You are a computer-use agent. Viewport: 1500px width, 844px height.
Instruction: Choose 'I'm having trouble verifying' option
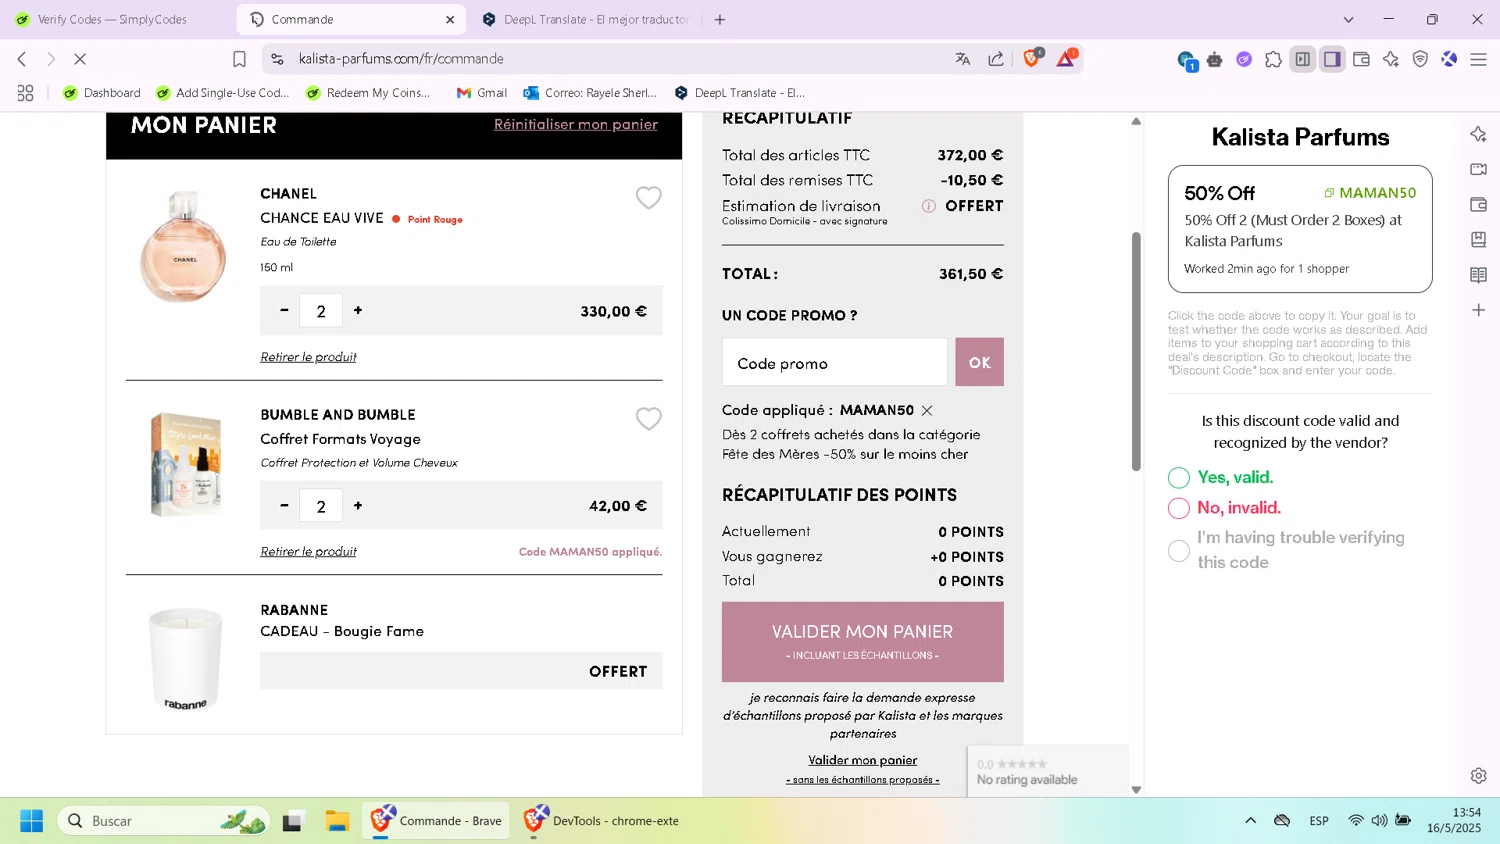click(1179, 550)
